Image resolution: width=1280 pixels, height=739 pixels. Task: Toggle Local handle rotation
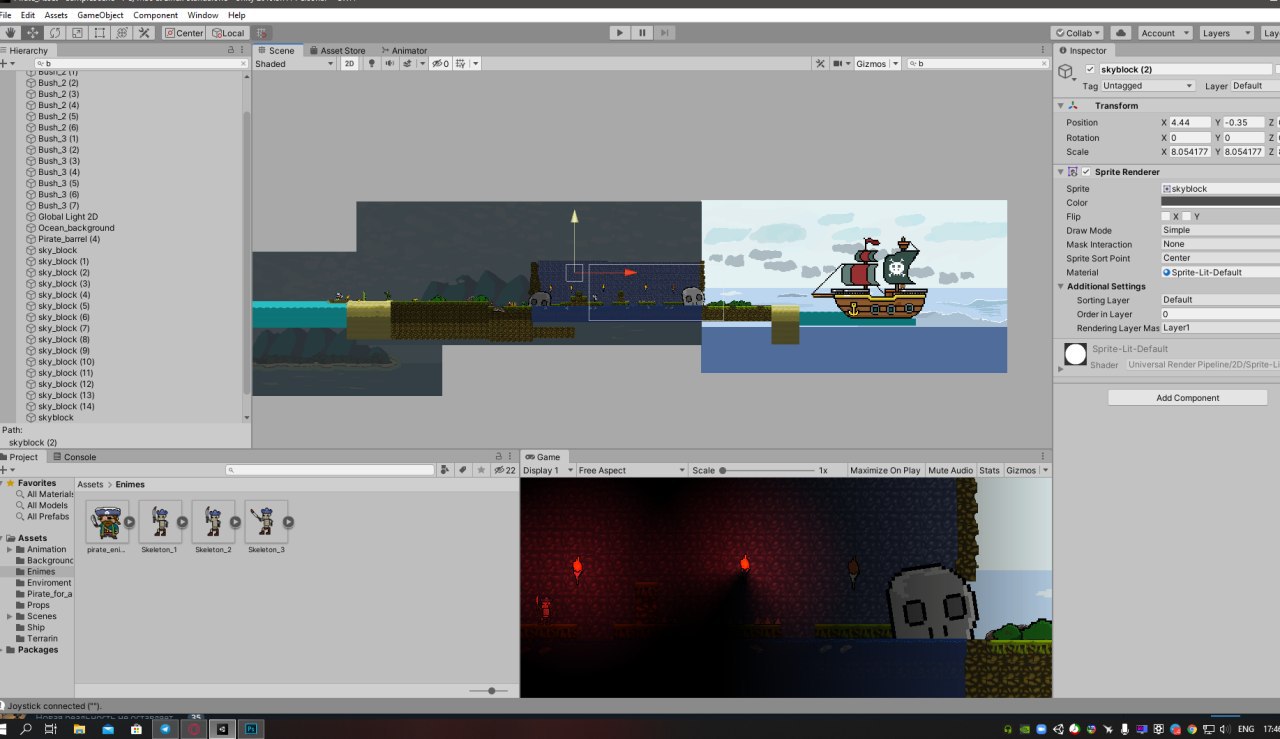(228, 33)
